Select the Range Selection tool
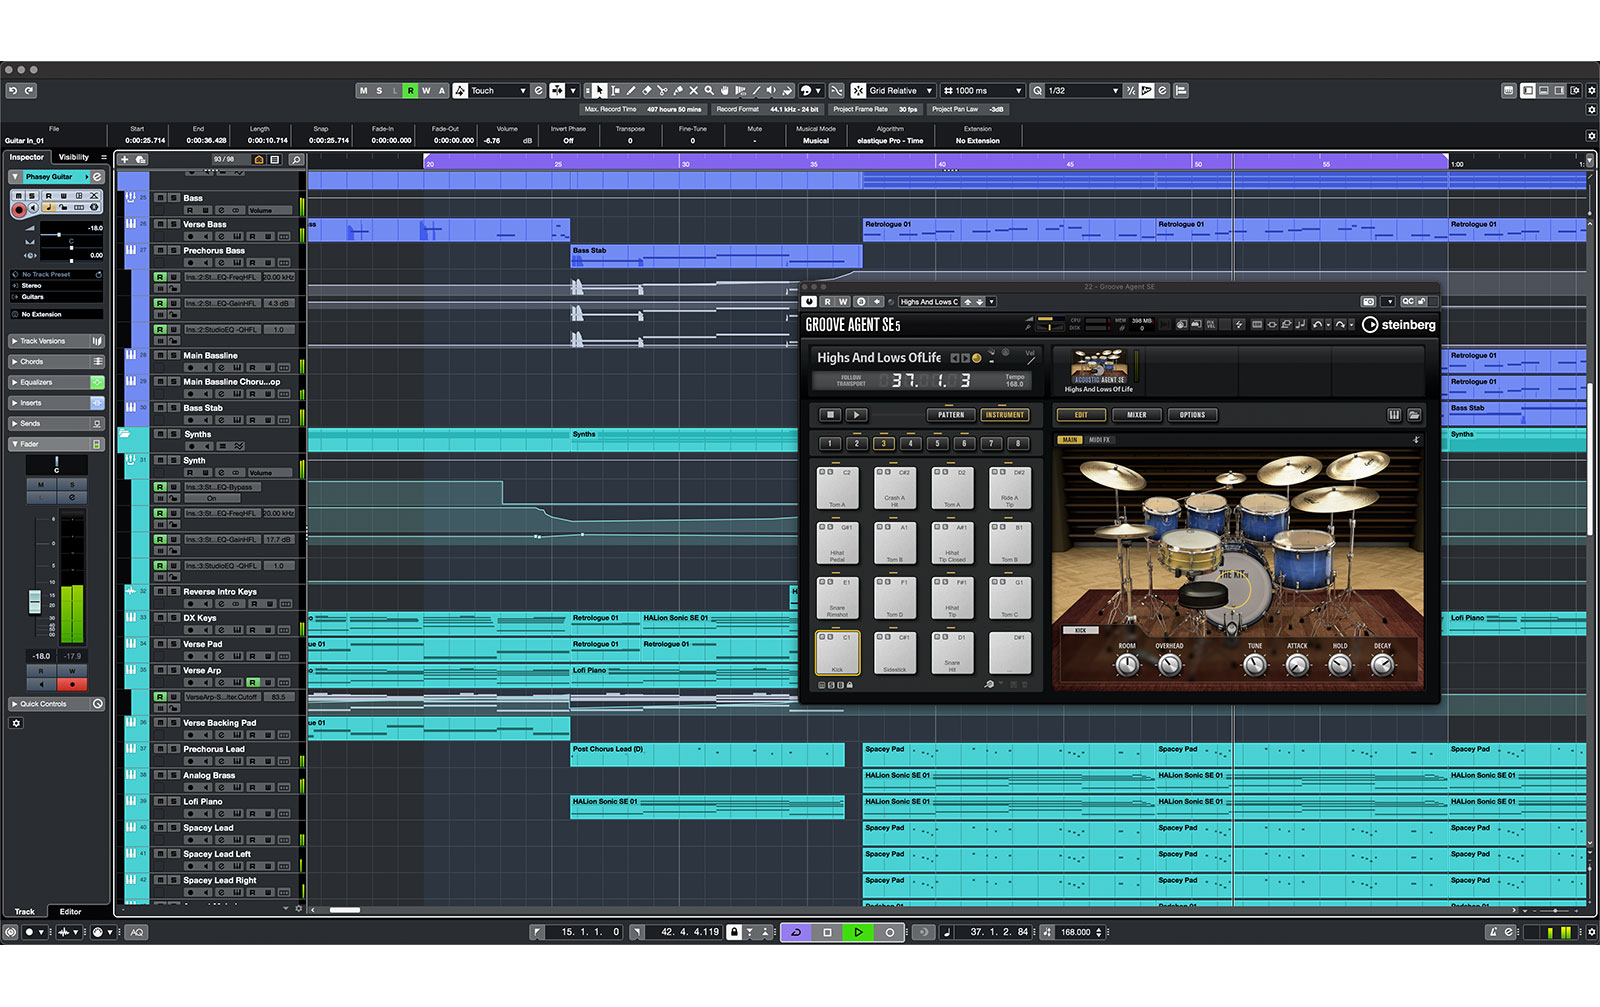This screenshot has height=1007, width=1600. [x=615, y=90]
